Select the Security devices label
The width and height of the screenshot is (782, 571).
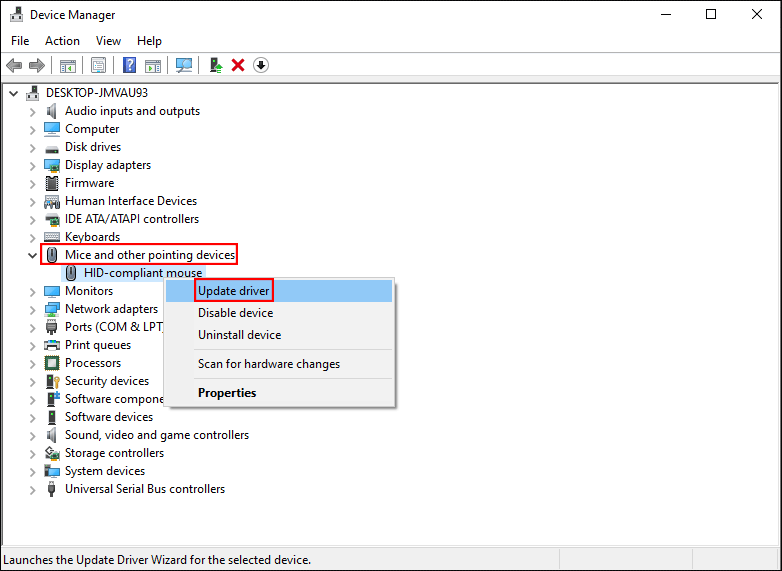(x=107, y=381)
